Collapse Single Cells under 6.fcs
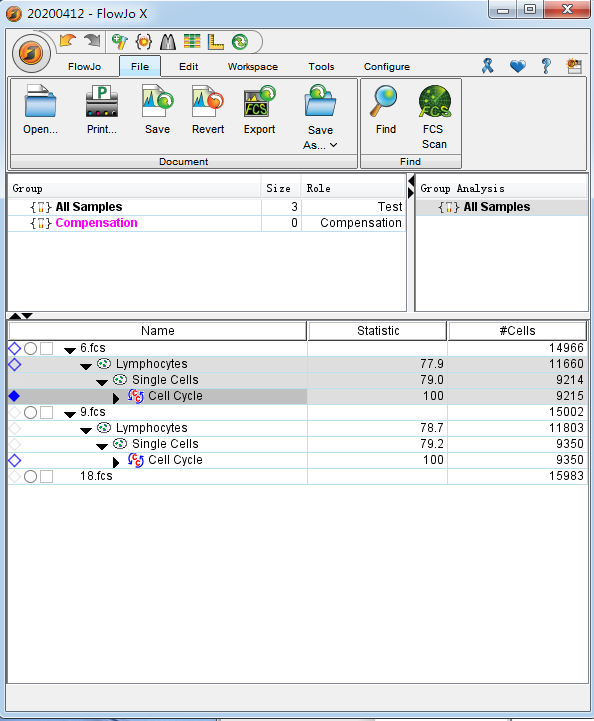 pyautogui.click(x=102, y=383)
